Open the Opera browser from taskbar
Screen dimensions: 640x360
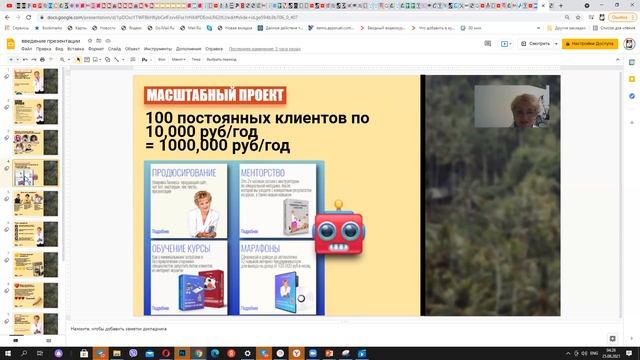166,353
